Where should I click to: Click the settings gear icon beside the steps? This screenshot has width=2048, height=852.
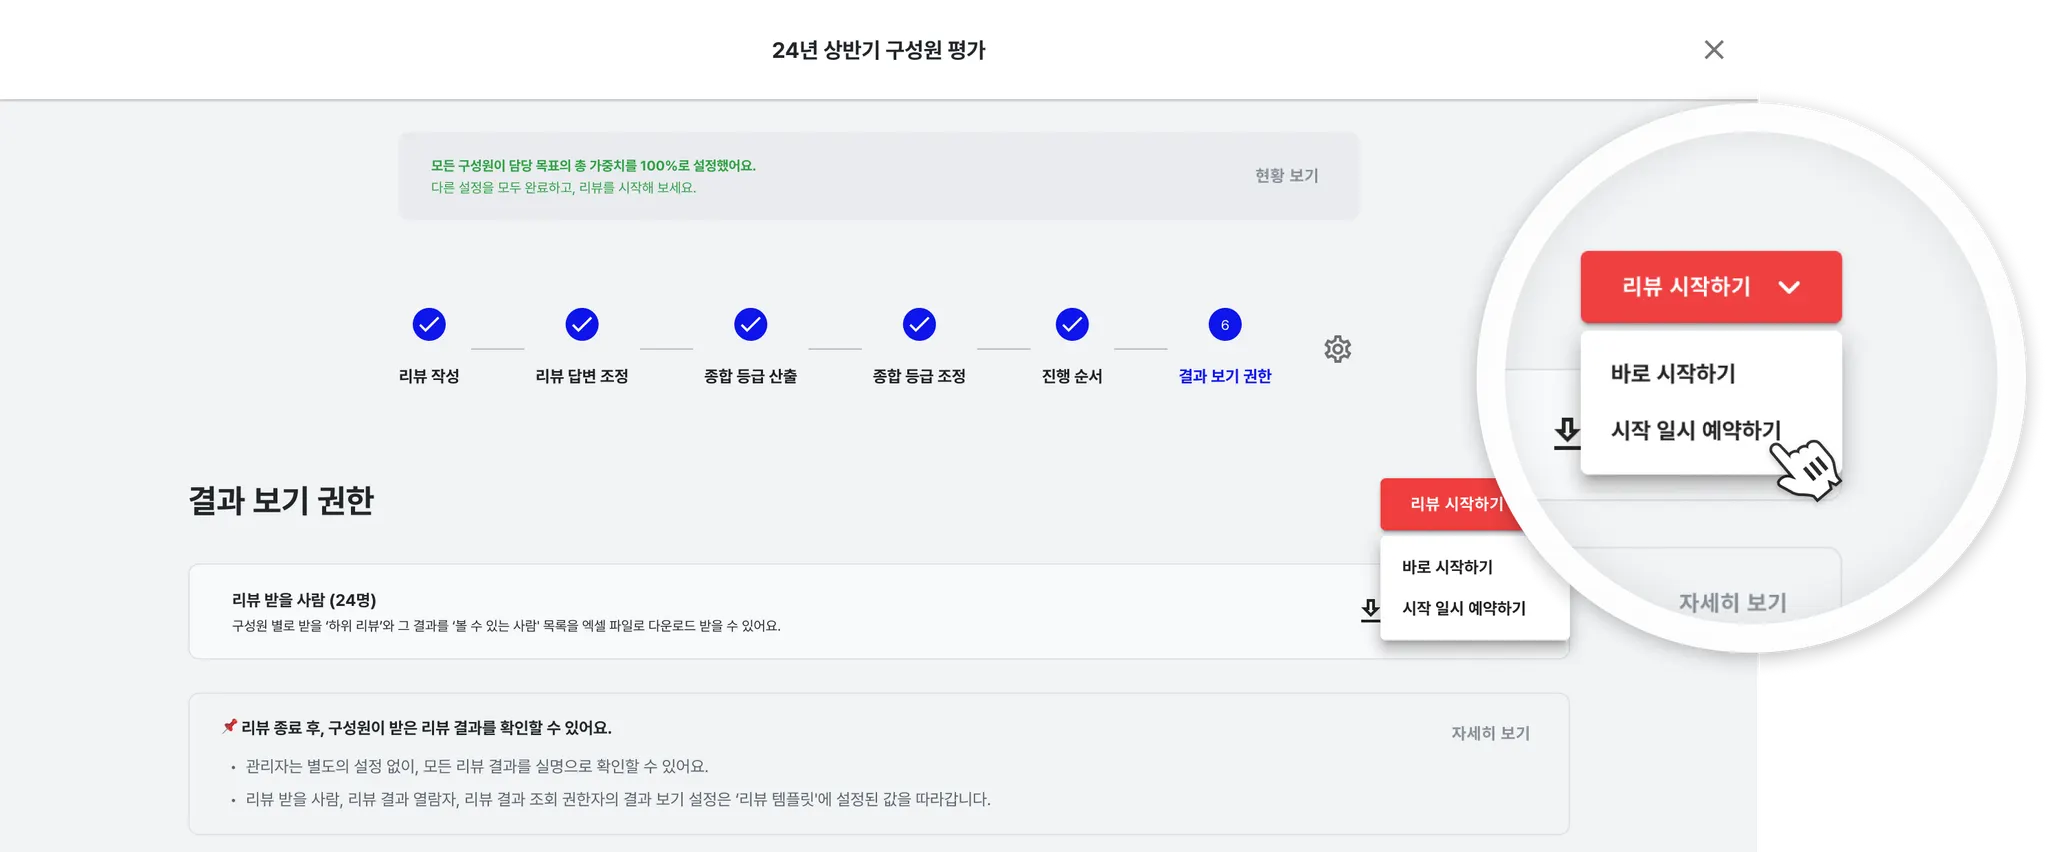coord(1337,349)
